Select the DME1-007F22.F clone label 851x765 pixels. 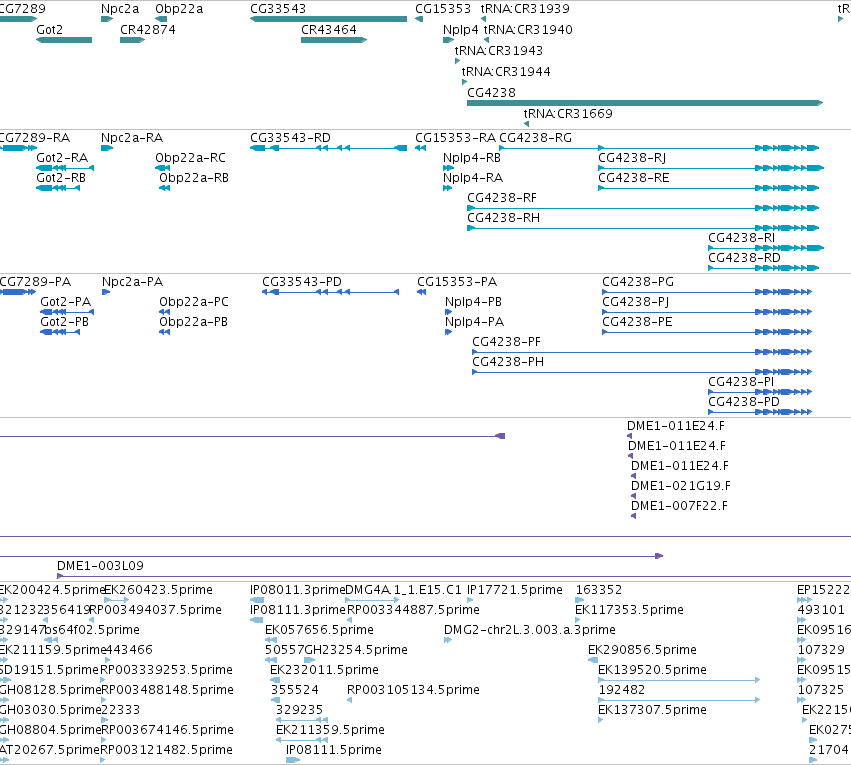pyautogui.click(x=679, y=506)
